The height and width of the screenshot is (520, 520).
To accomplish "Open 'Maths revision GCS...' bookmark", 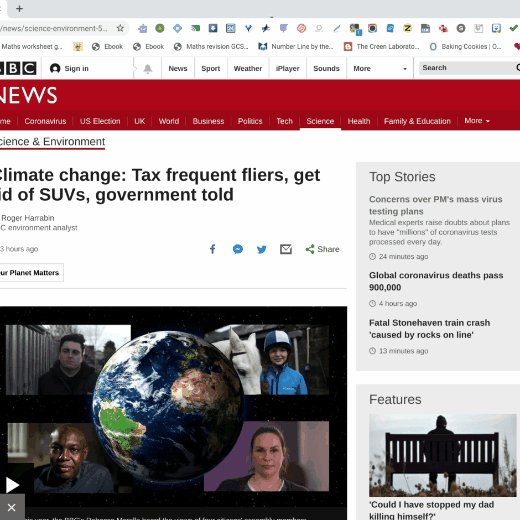I will [x=211, y=47].
